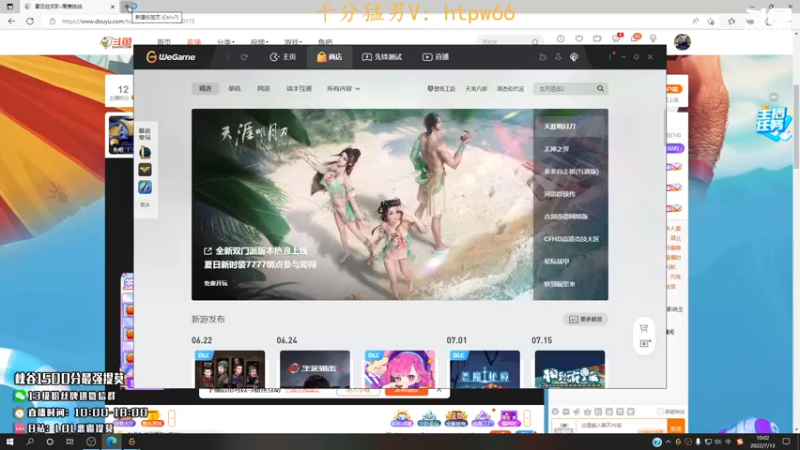Select CFHD高清竞技大区 in banner list
Screen dimensions: 800x450
[x=571, y=239]
